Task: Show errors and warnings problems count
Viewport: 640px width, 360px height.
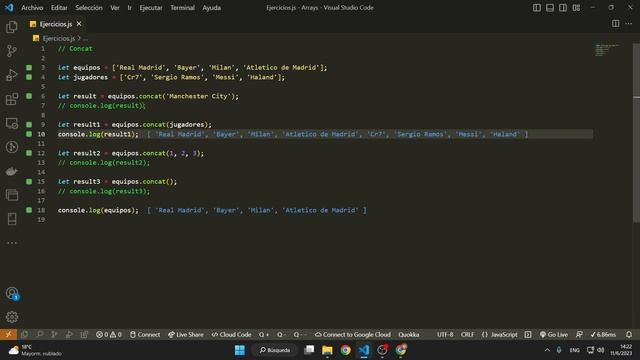Action: pos(109,334)
